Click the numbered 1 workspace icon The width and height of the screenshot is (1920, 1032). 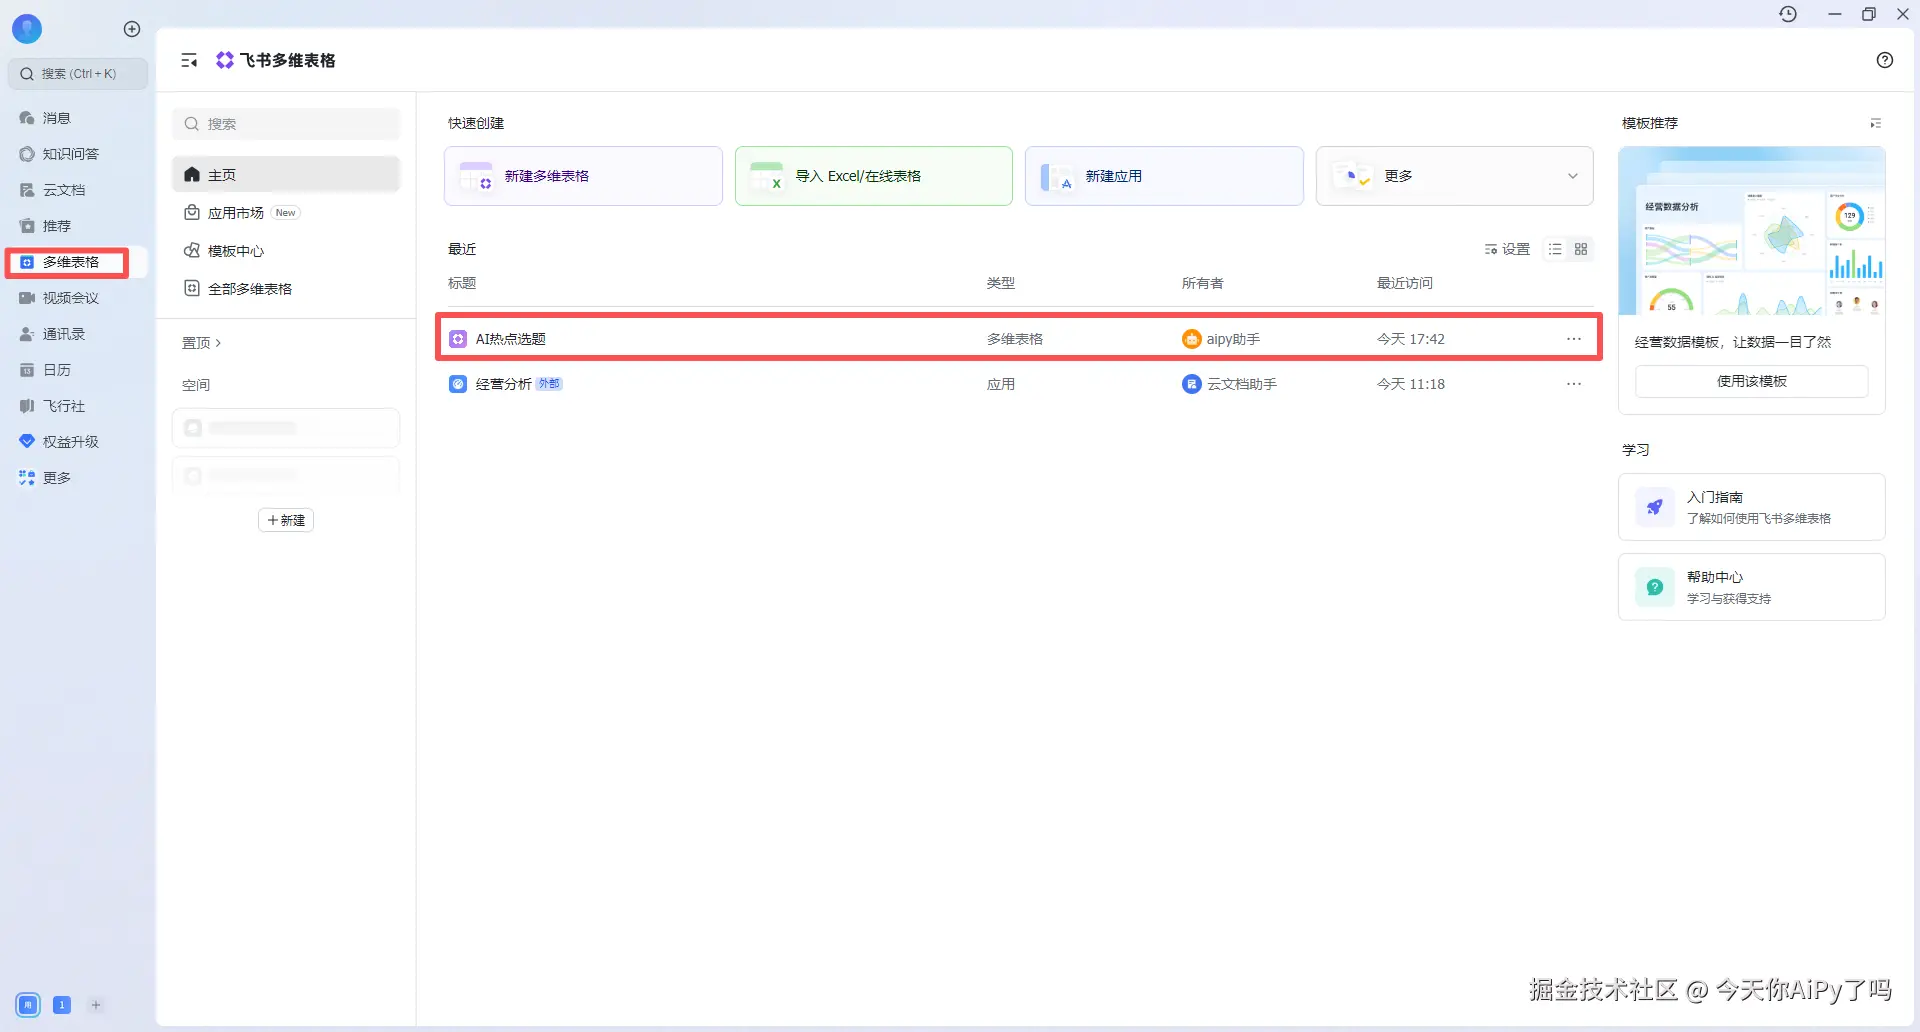pos(62,1005)
